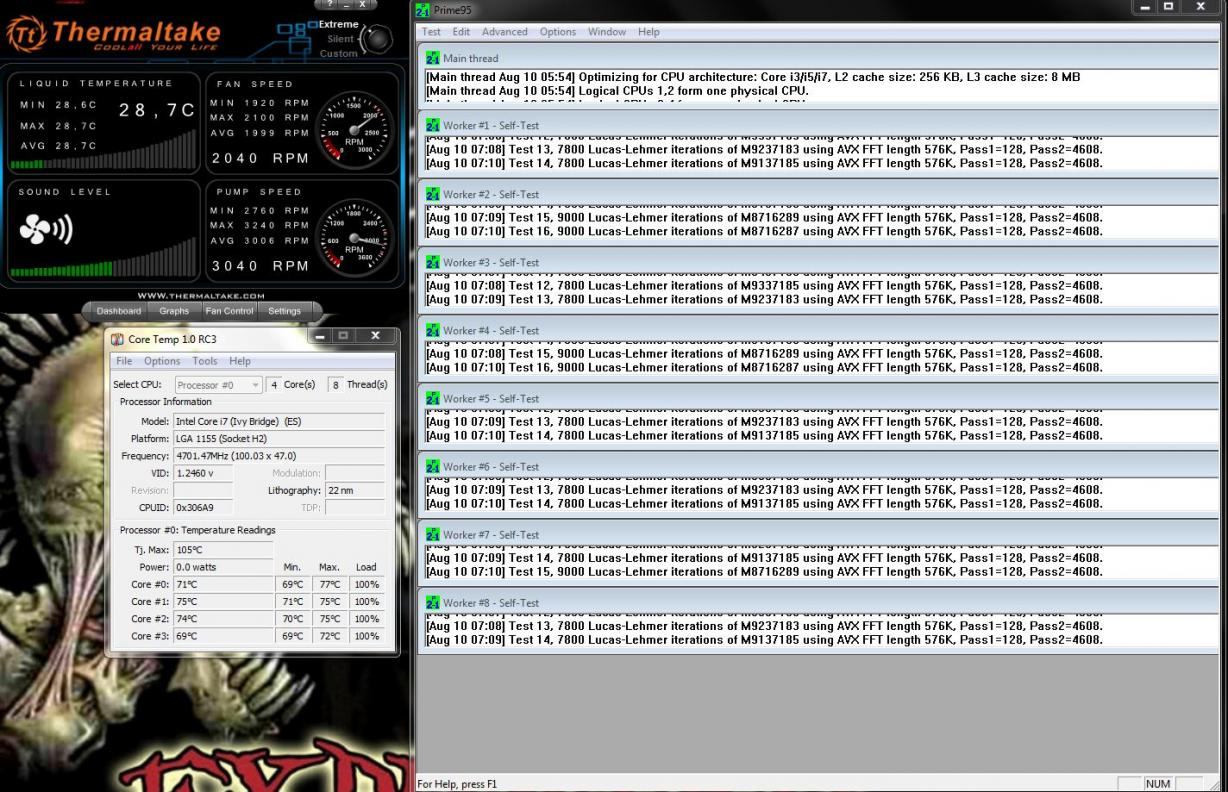Click the Core Temp title bar icon
Viewport: 1228px width, 792px height.
tap(117, 339)
